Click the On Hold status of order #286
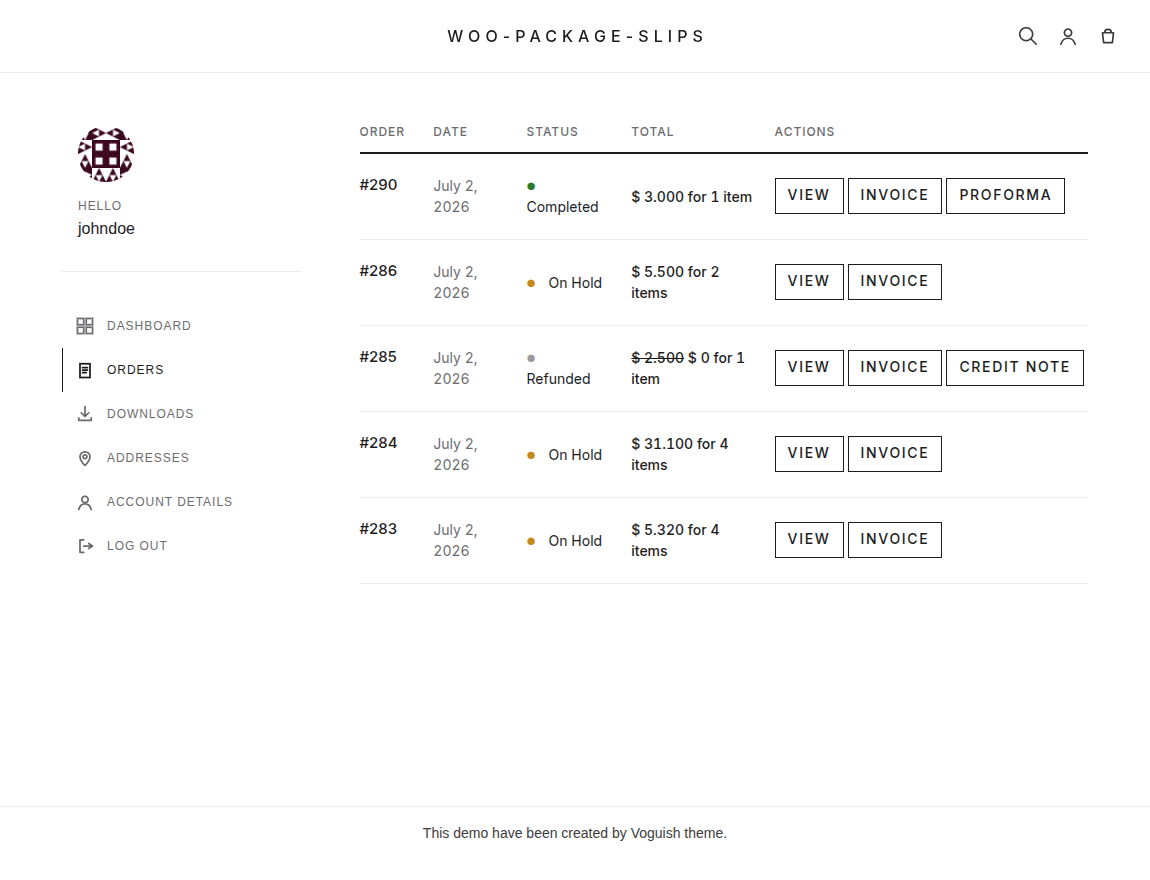Screen dimensions: 1150x880 tap(575, 283)
